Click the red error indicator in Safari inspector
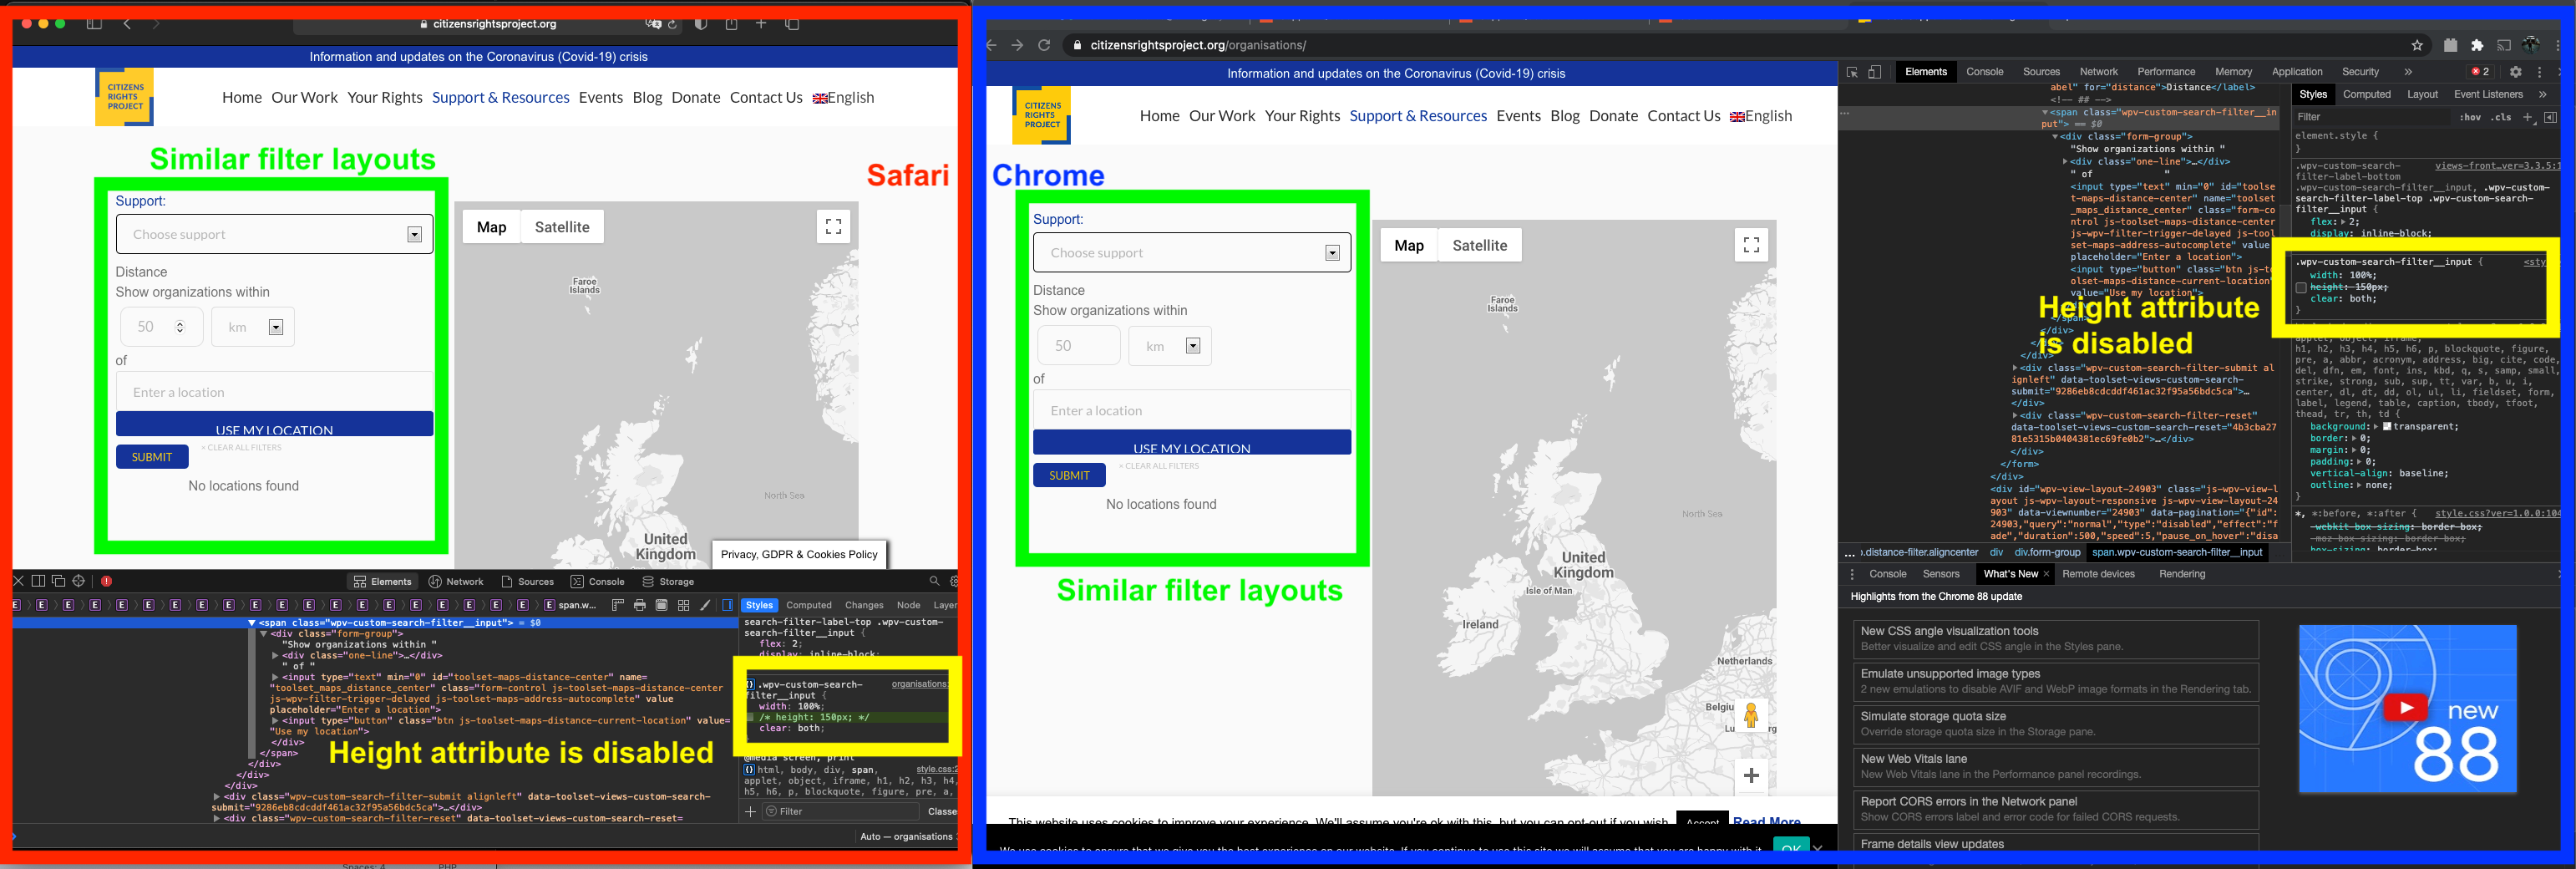The width and height of the screenshot is (2576, 869). click(106, 581)
